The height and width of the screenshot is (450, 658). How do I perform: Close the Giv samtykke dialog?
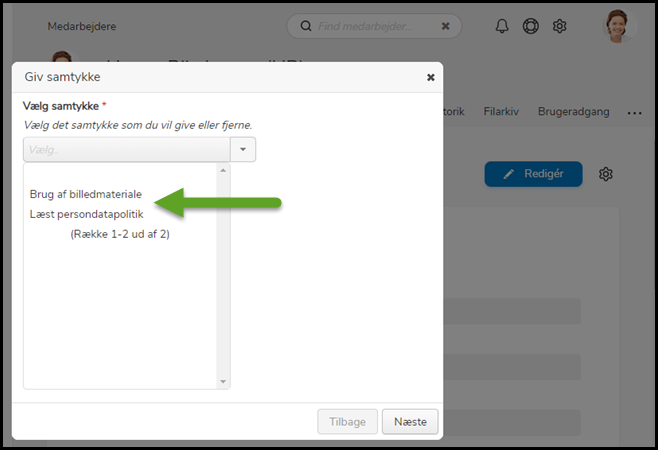click(x=430, y=77)
